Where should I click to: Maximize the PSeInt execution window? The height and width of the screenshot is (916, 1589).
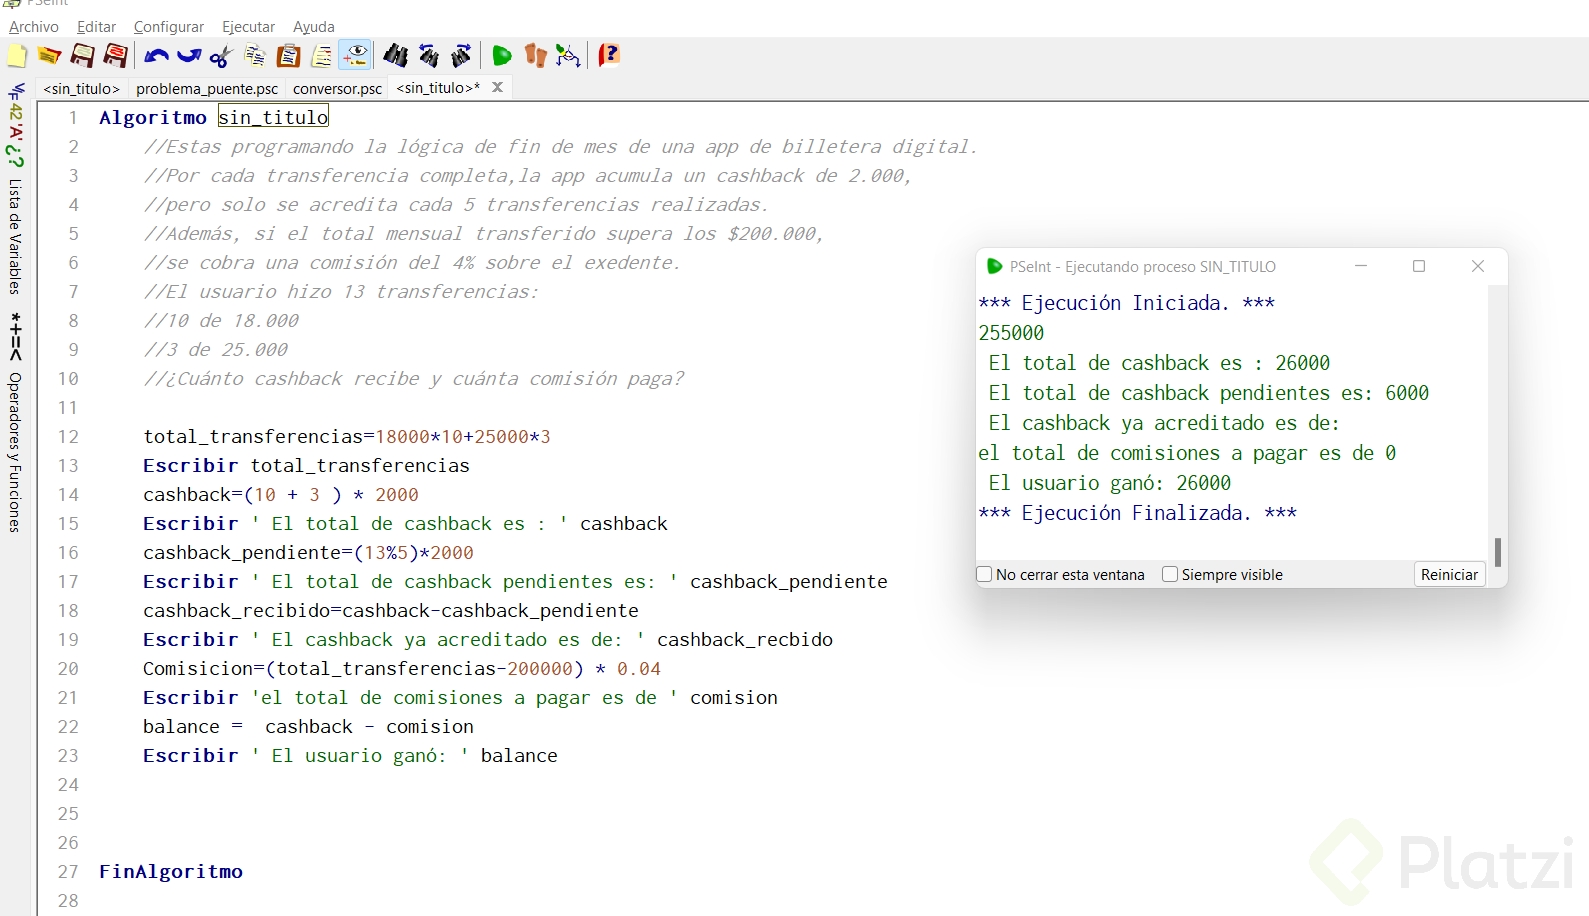click(x=1418, y=266)
